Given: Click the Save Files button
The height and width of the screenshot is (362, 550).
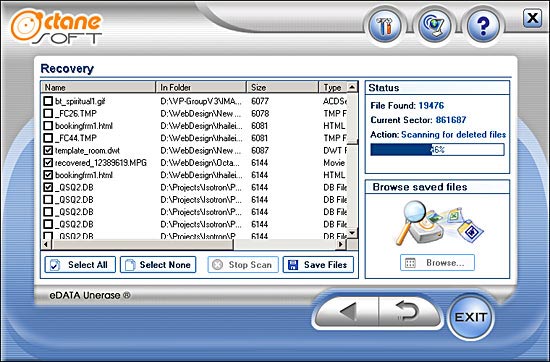Looking at the screenshot, I should coord(318,264).
